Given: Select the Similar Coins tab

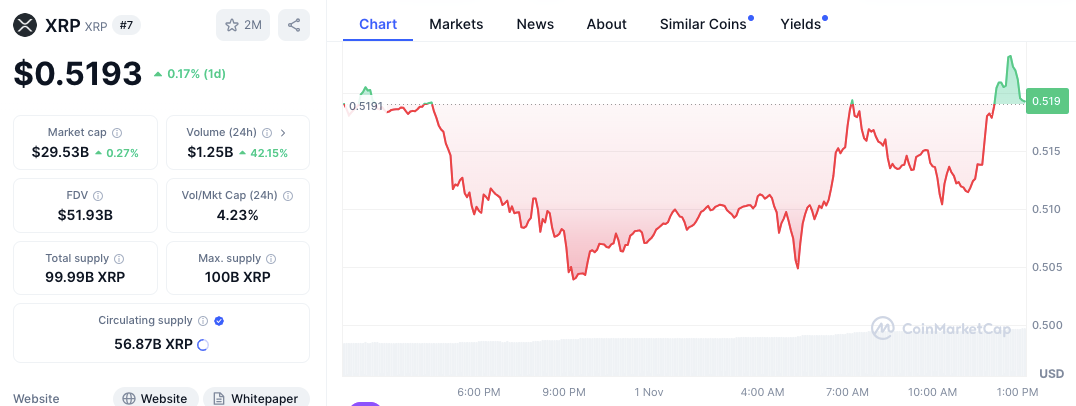Looking at the screenshot, I should coord(703,24).
